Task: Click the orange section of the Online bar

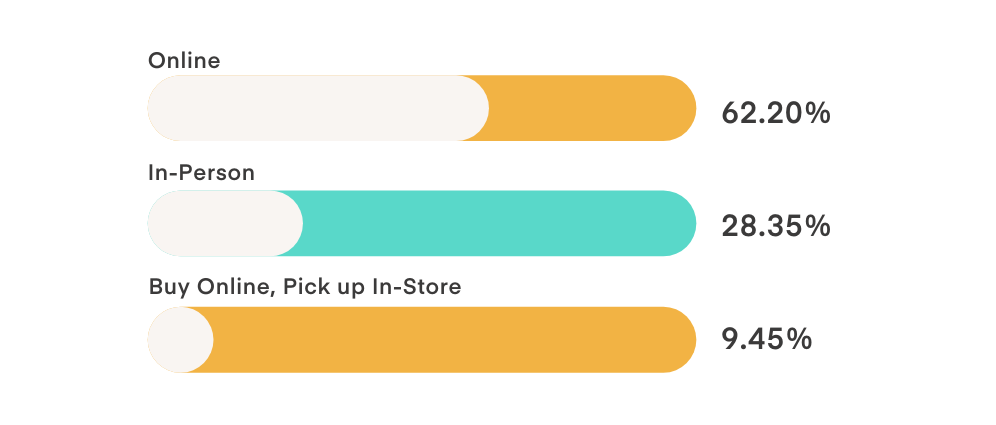Action: click(590, 108)
